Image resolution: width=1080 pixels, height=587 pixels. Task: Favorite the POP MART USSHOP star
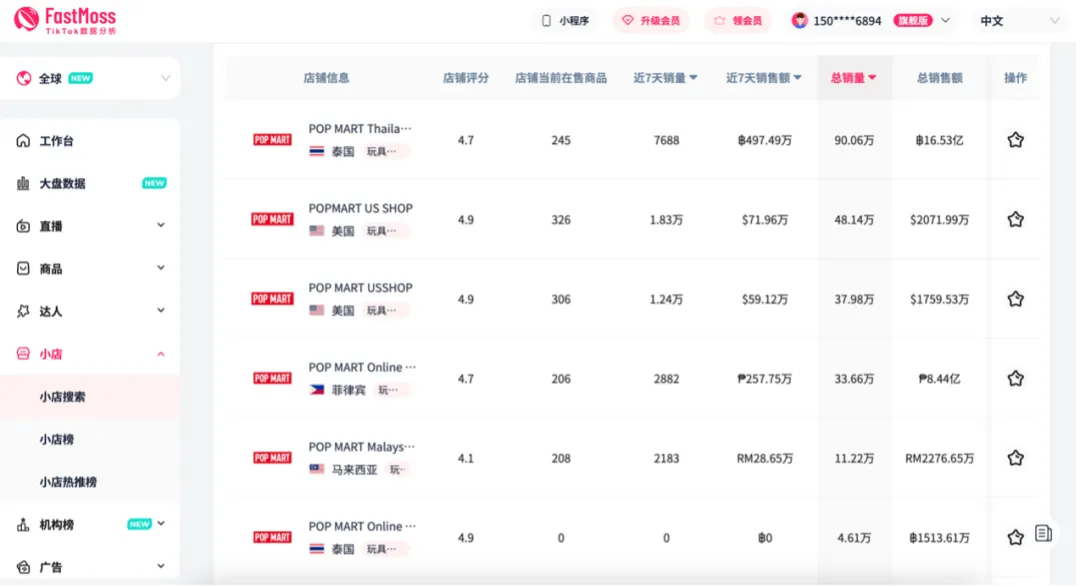coord(1016,300)
